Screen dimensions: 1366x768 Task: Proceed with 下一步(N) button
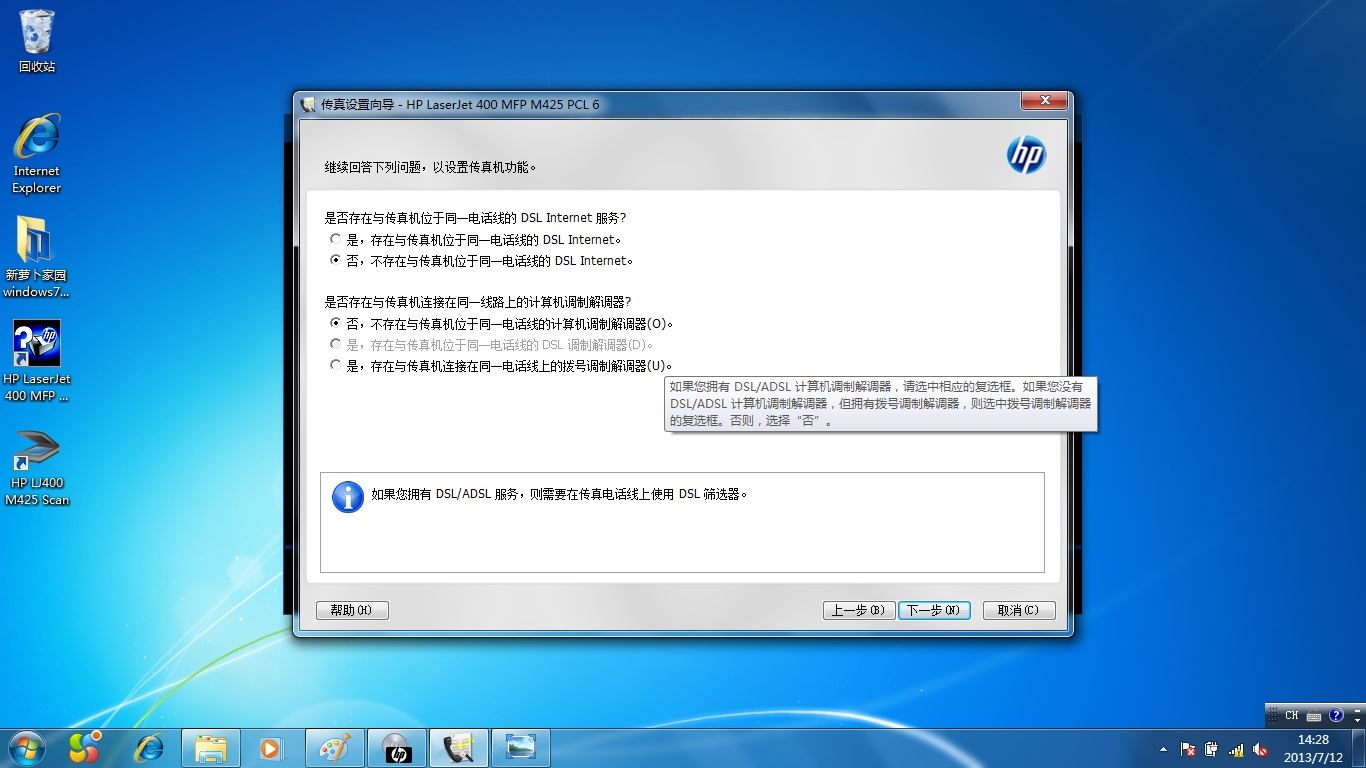934,610
